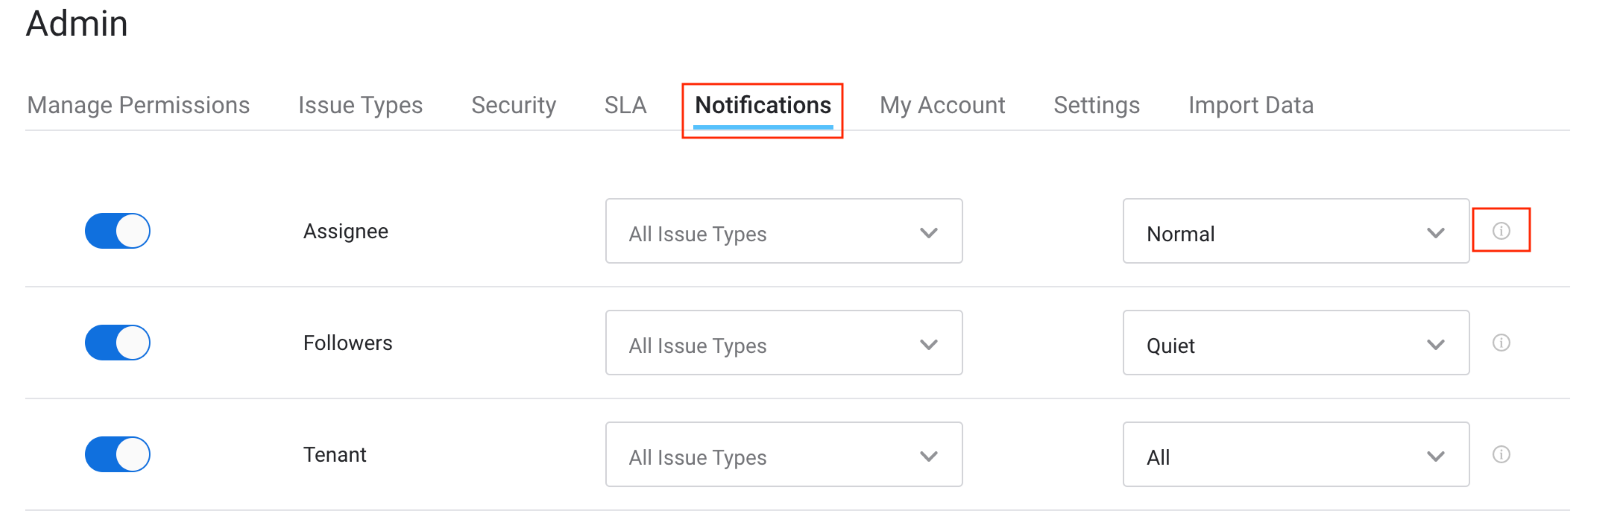1600x511 pixels.
Task: Click the info icon beside Quiet dropdown
Action: (x=1501, y=343)
